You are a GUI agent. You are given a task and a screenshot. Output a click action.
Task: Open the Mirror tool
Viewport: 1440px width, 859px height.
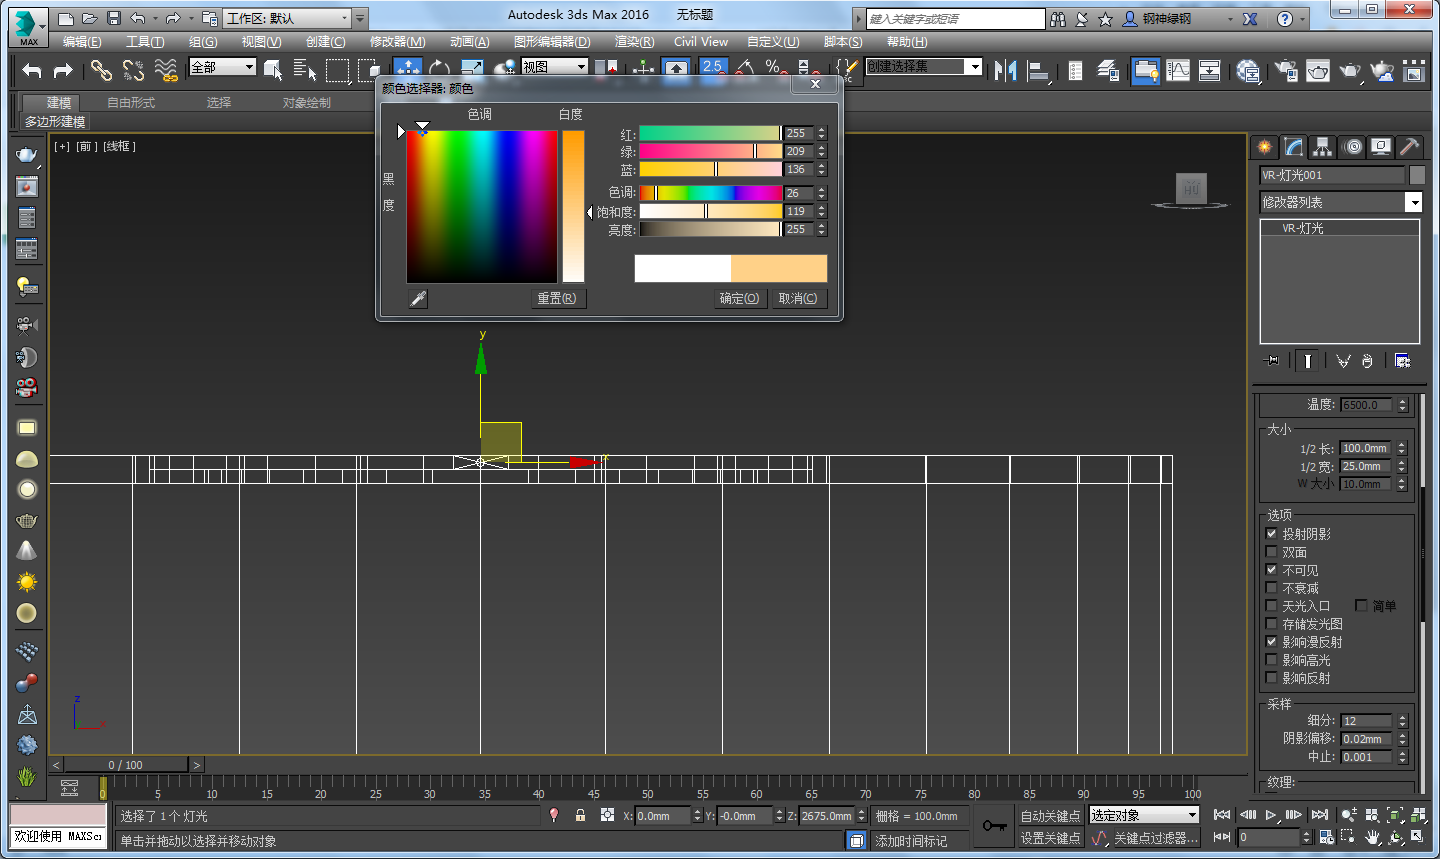tap(1006, 70)
